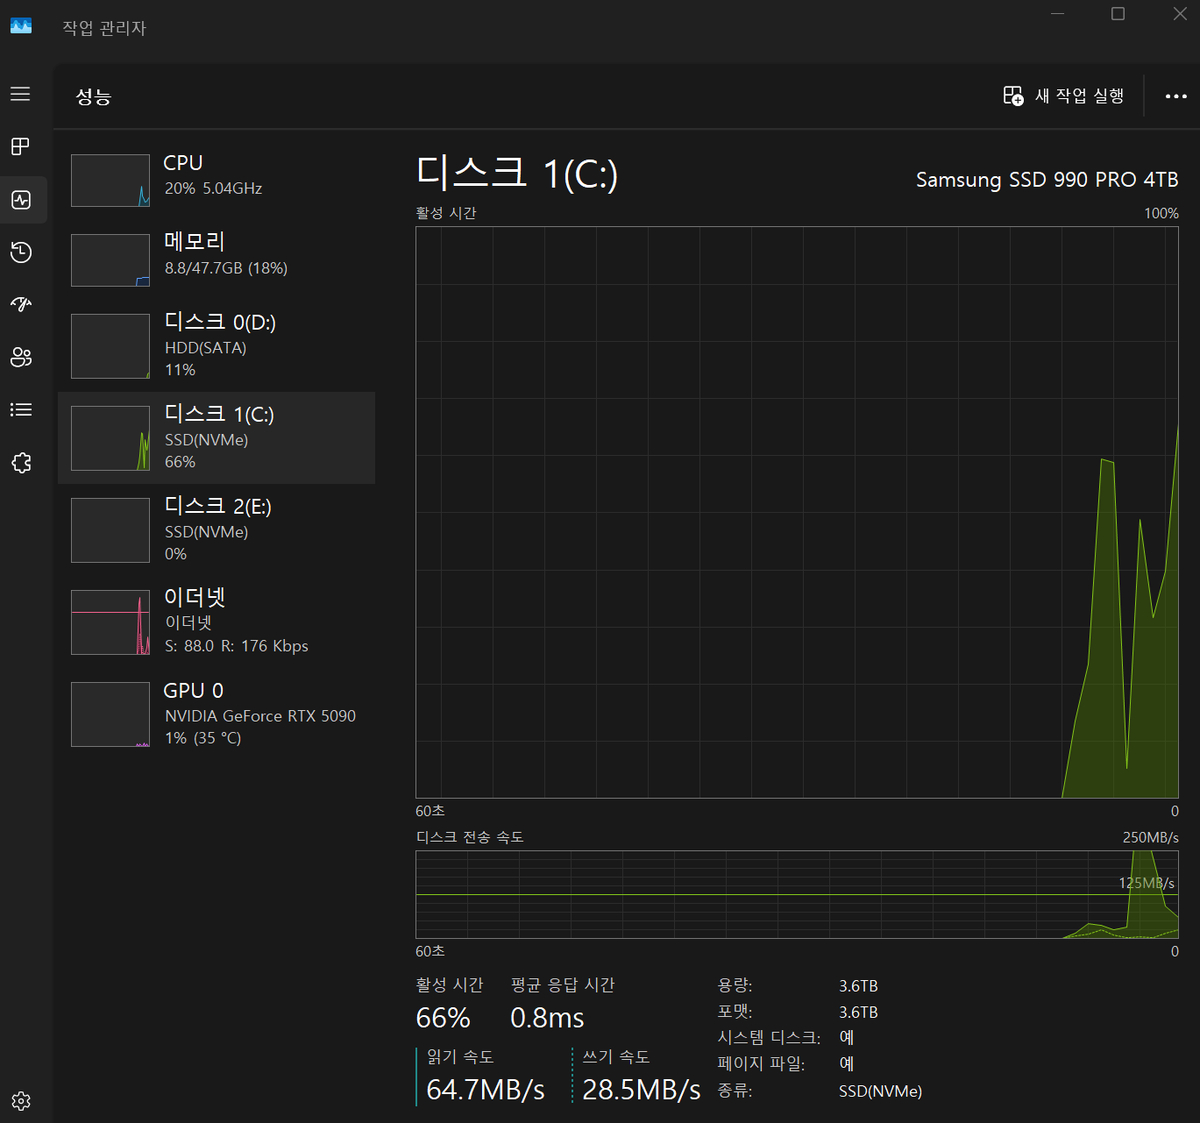Click the '페이지 파일' value 예
Viewport: 1200px width, 1123px height.
point(847,1064)
